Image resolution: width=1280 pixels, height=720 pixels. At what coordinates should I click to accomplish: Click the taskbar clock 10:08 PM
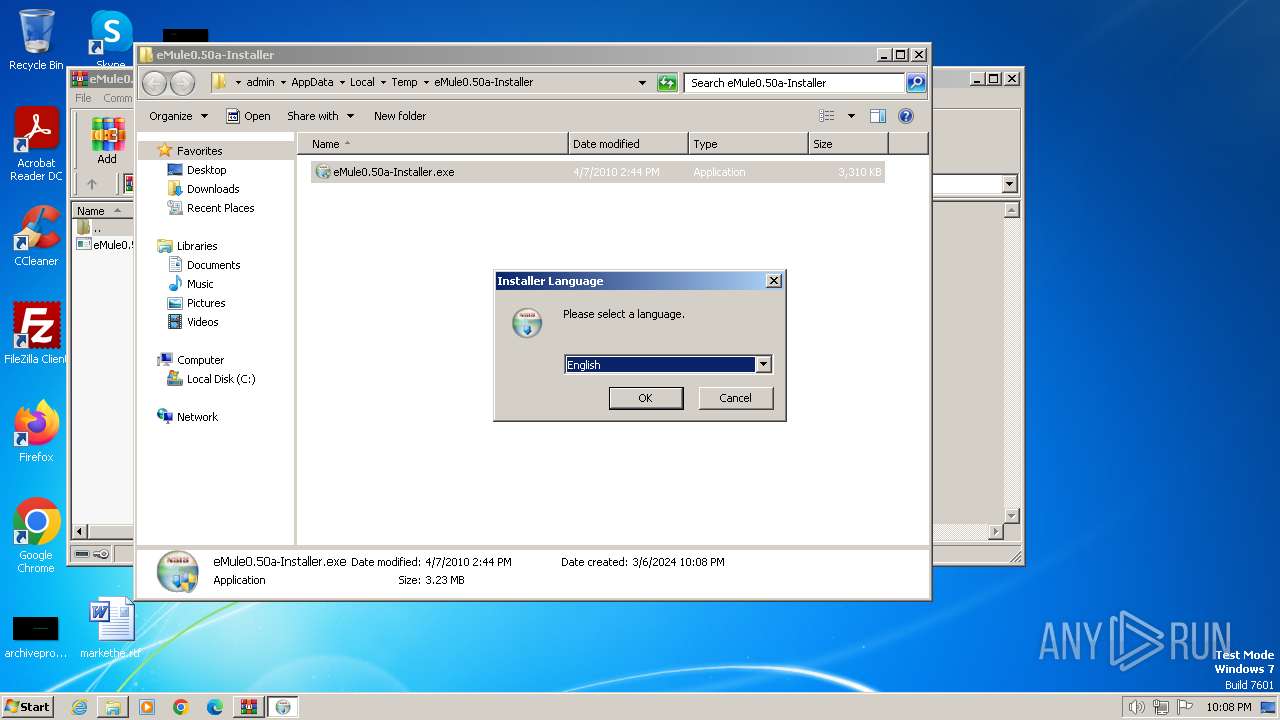[1228, 707]
